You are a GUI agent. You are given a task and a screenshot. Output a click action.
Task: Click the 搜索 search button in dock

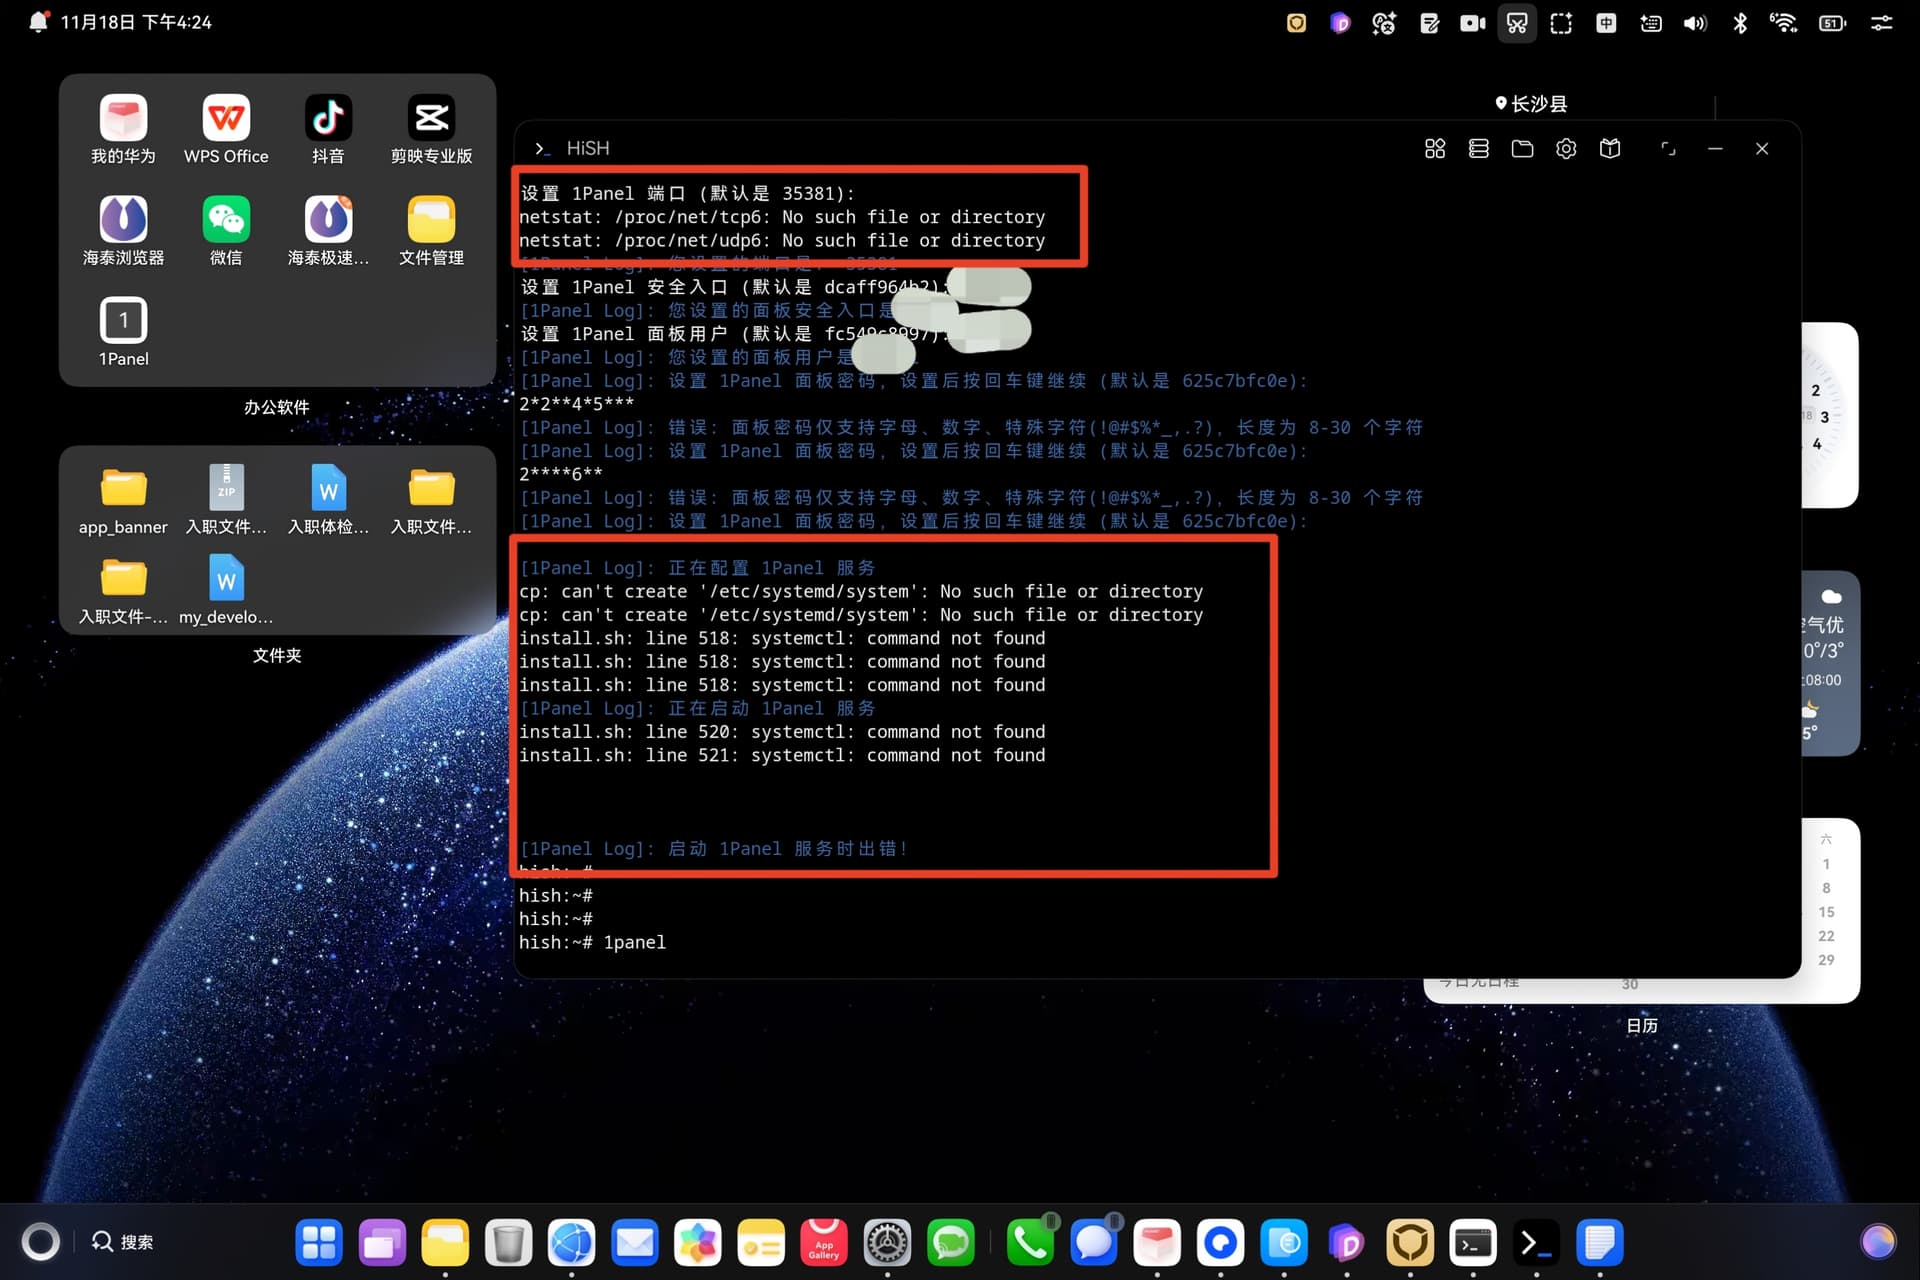pyautogui.click(x=124, y=1242)
